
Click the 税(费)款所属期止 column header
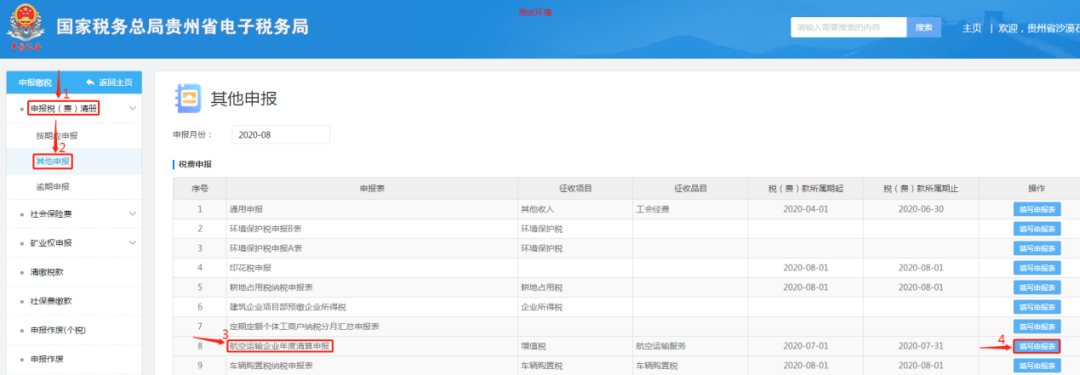(x=920, y=188)
